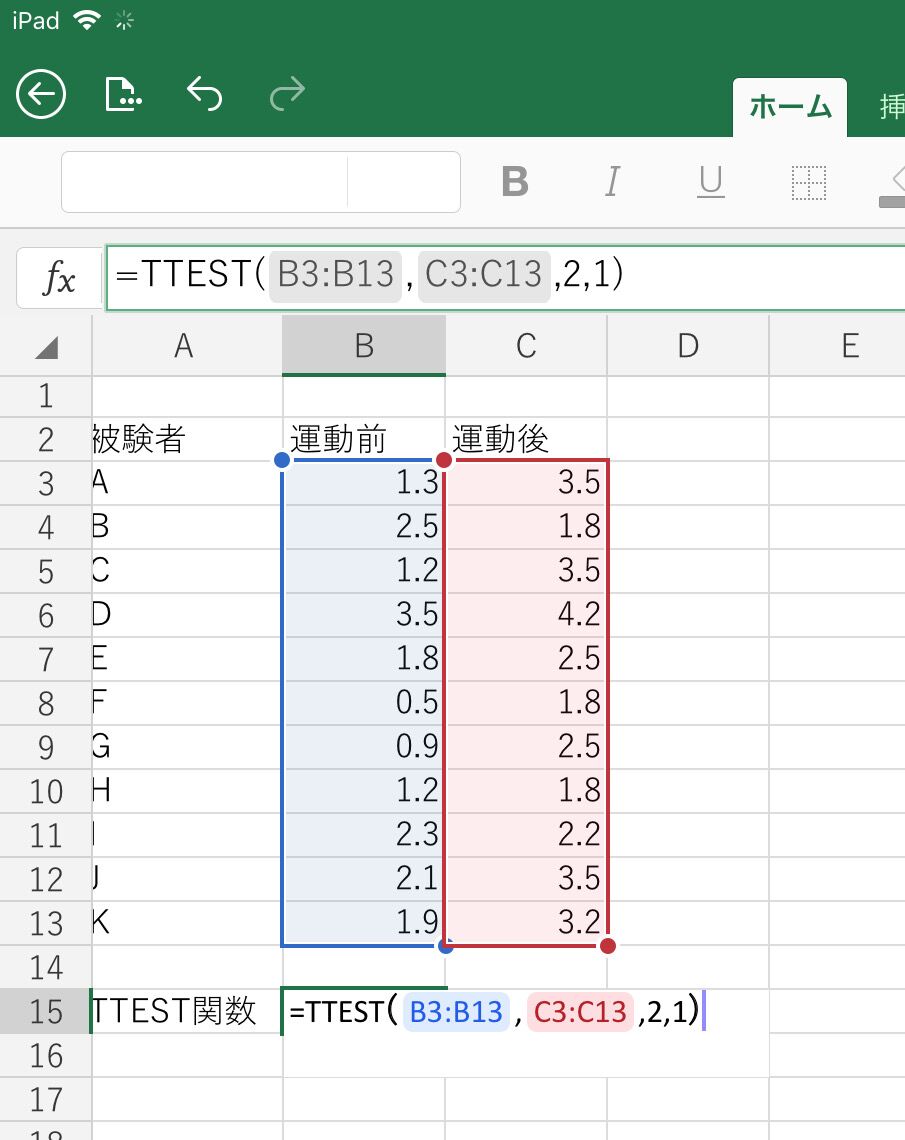The width and height of the screenshot is (905, 1140).
Task: Click subject H cell in row 10
Action: click(188, 791)
